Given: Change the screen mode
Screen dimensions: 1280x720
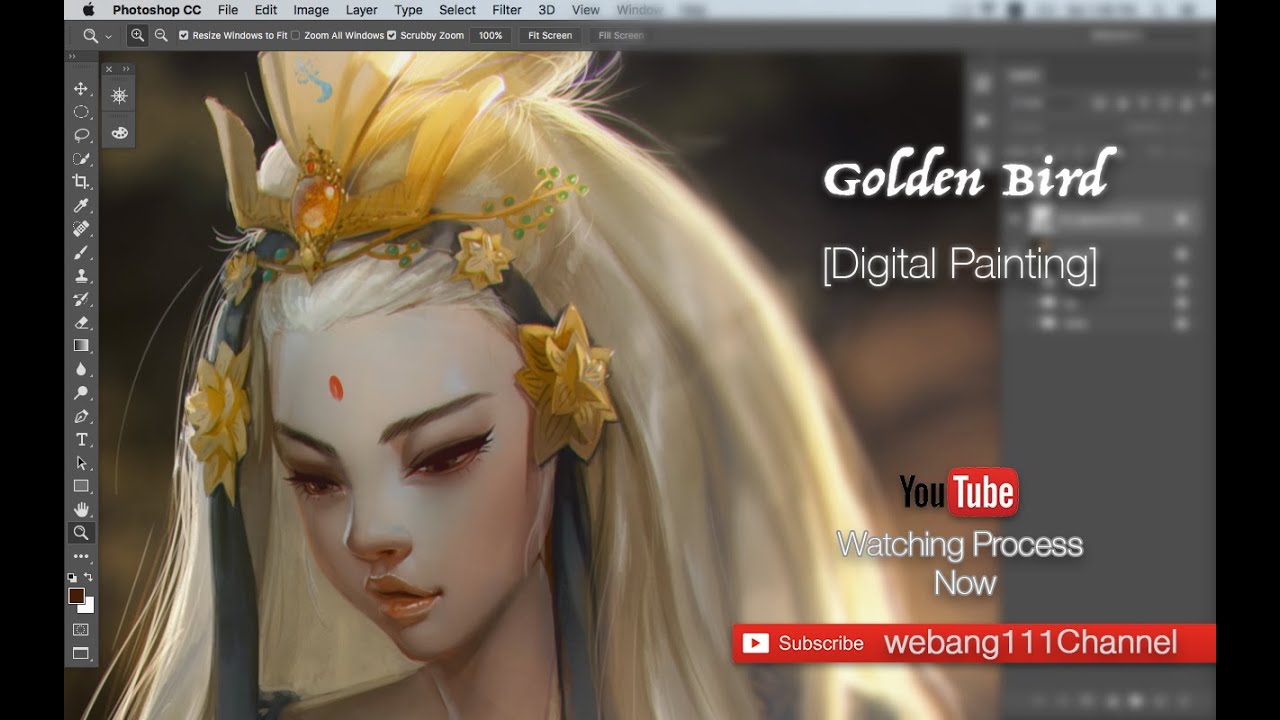Looking at the screenshot, I should 81,653.
